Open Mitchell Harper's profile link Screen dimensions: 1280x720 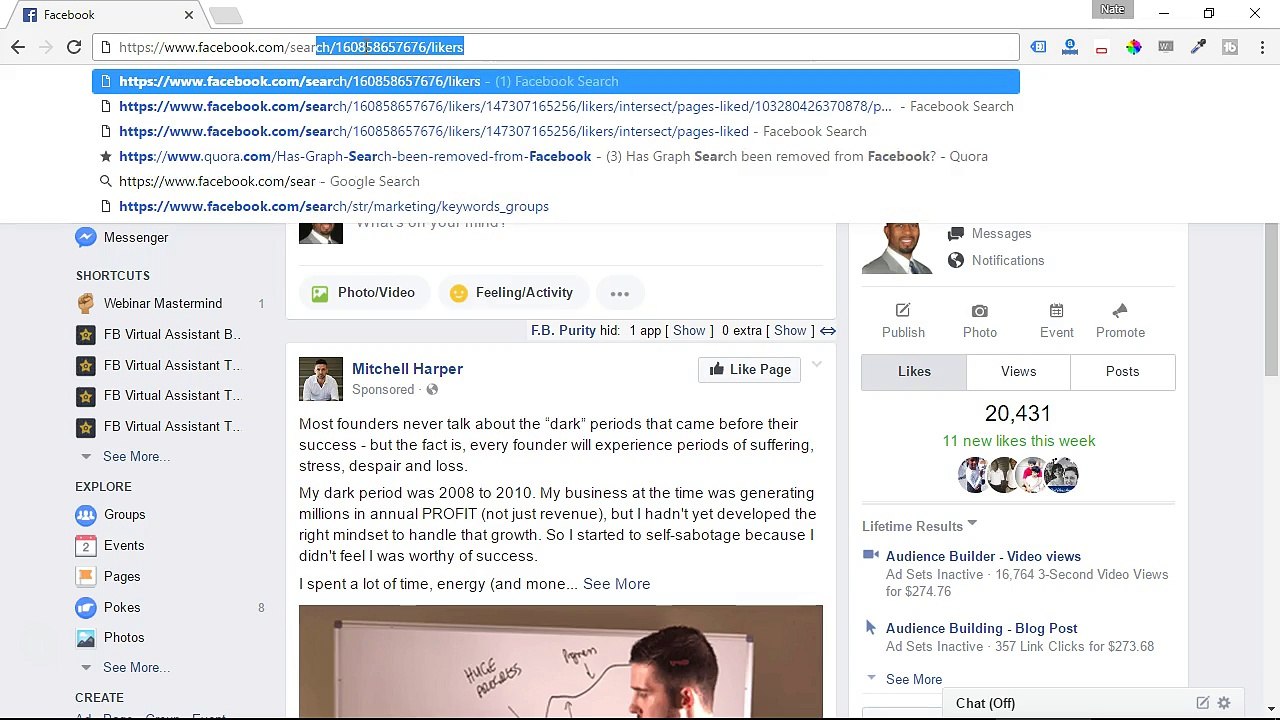pos(407,369)
